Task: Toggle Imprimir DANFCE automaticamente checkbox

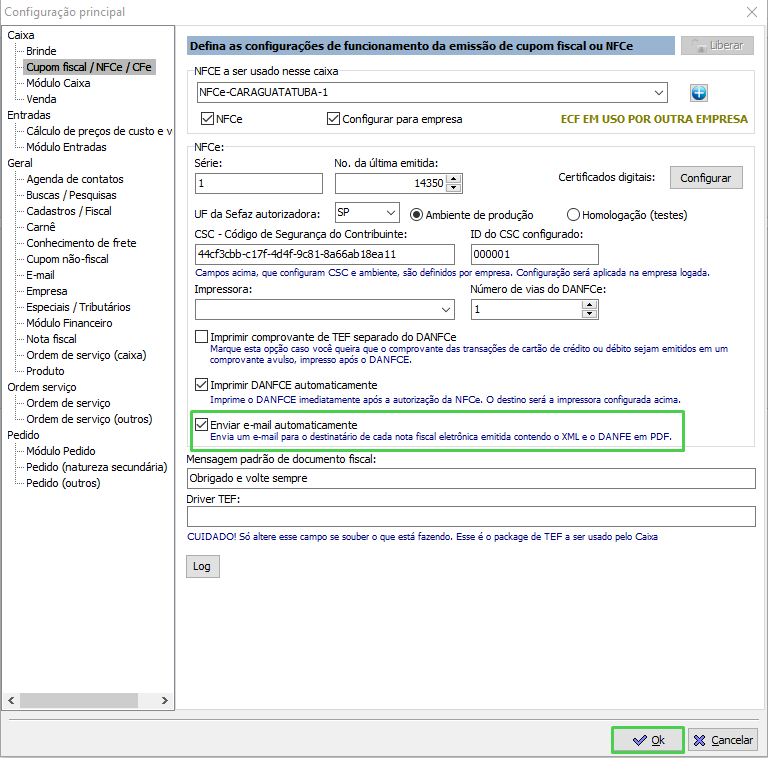Action: point(201,384)
